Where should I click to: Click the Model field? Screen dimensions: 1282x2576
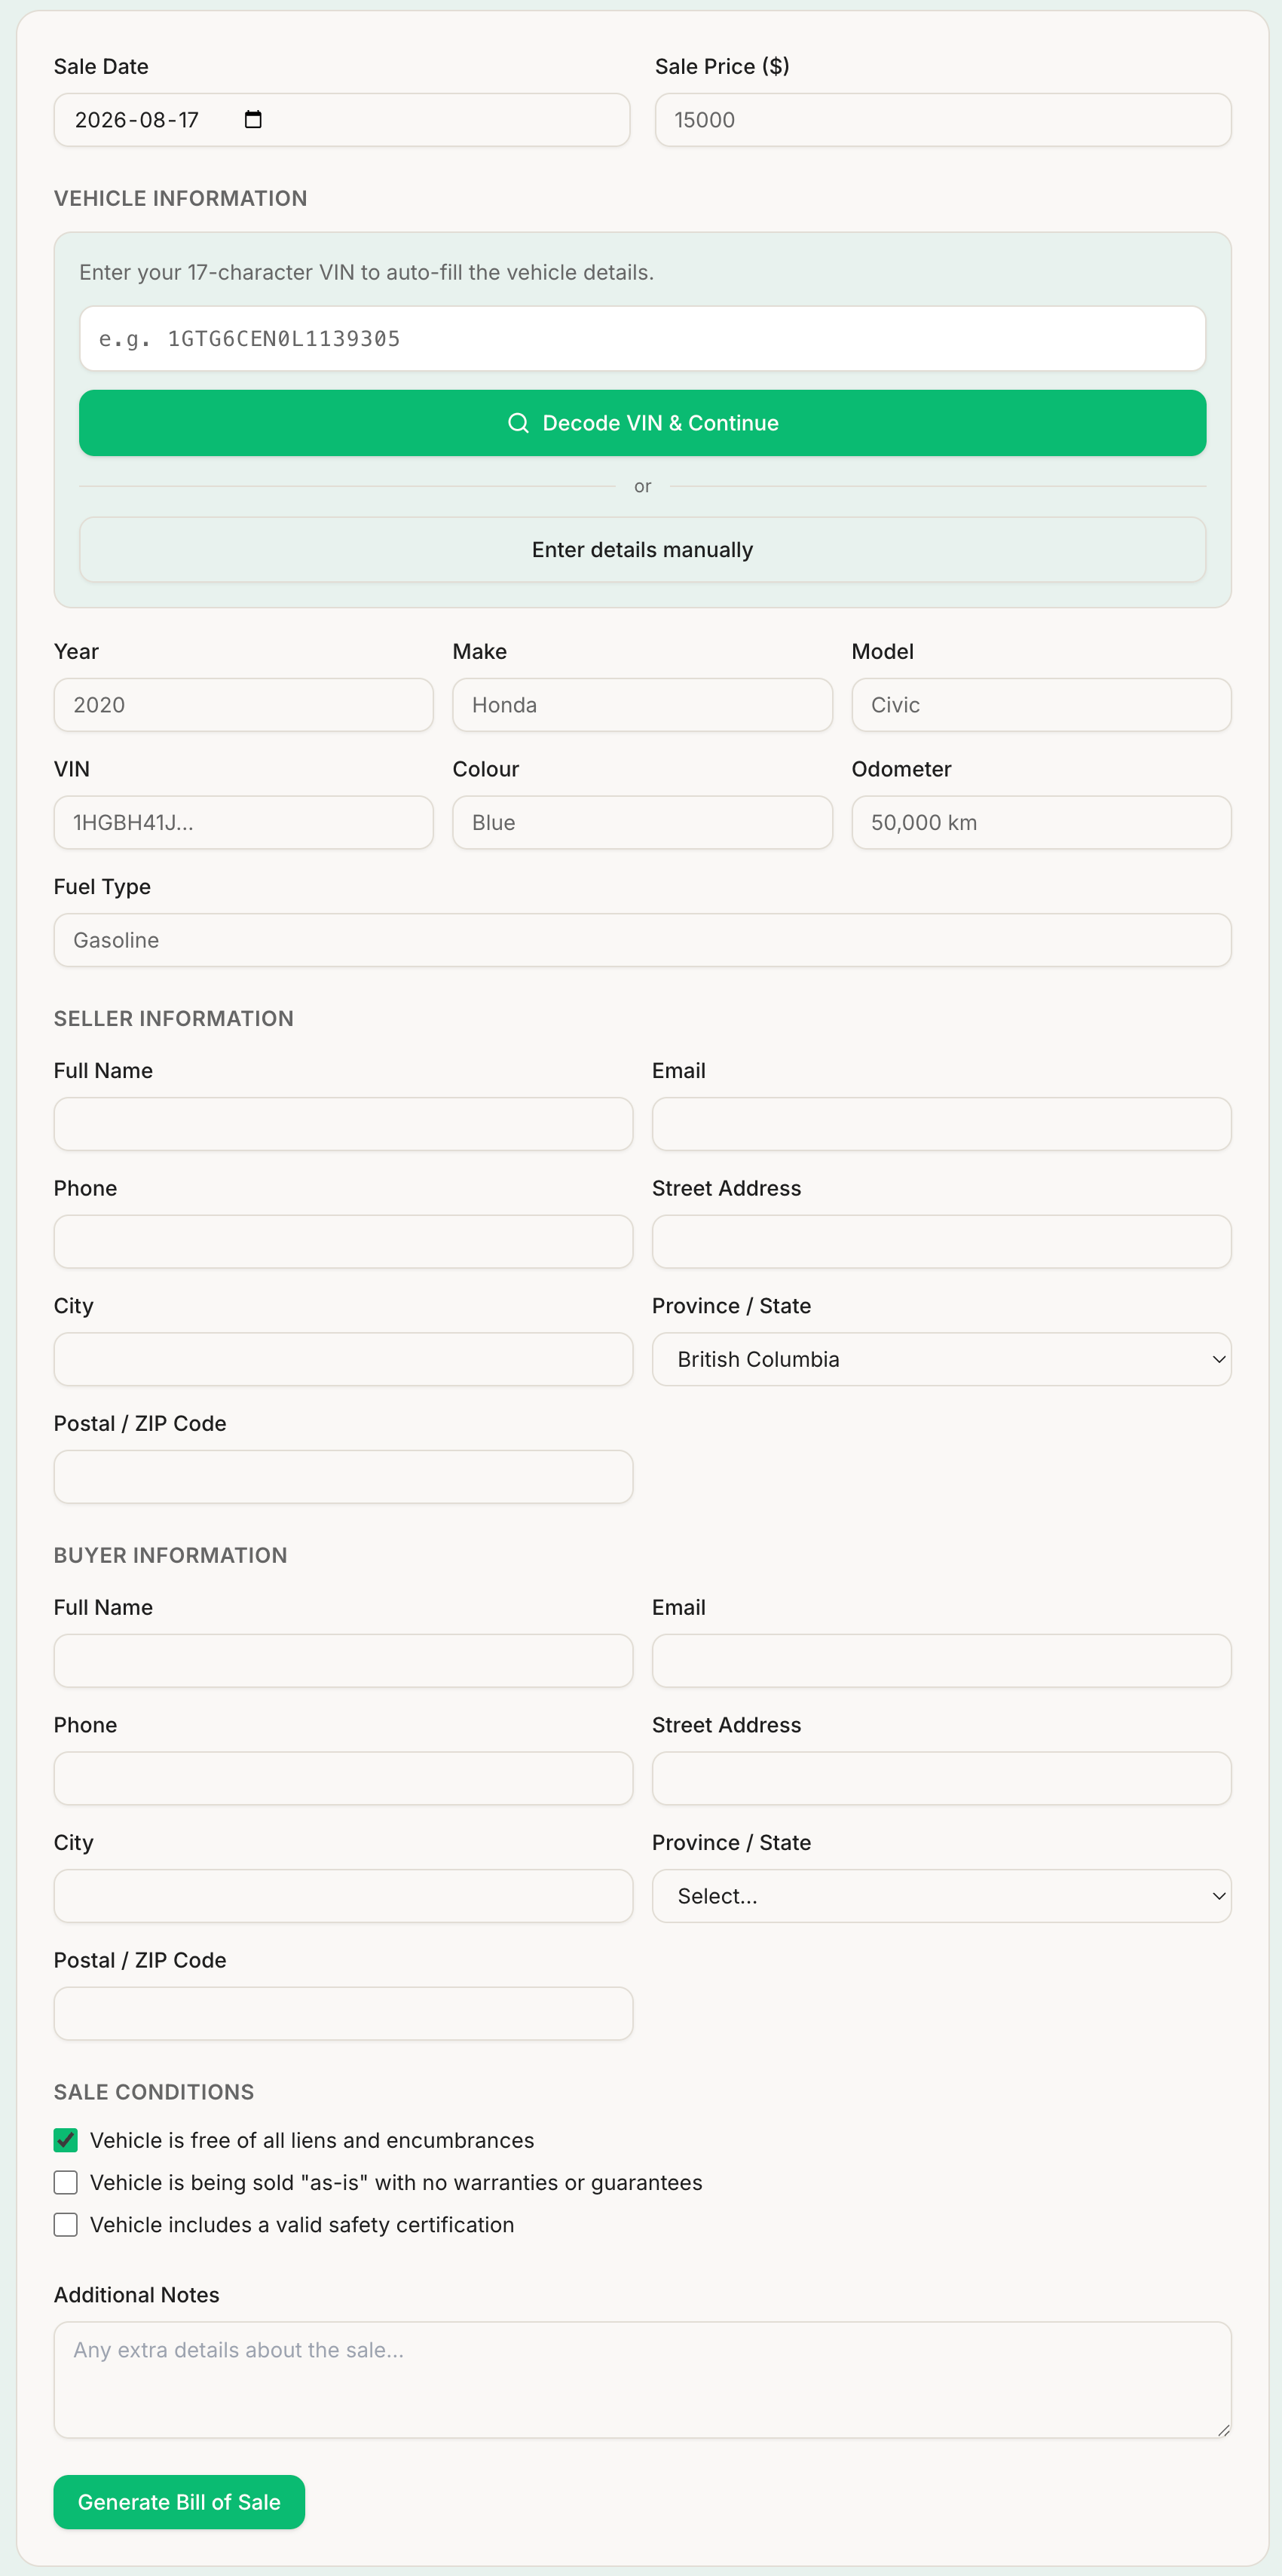point(1041,705)
